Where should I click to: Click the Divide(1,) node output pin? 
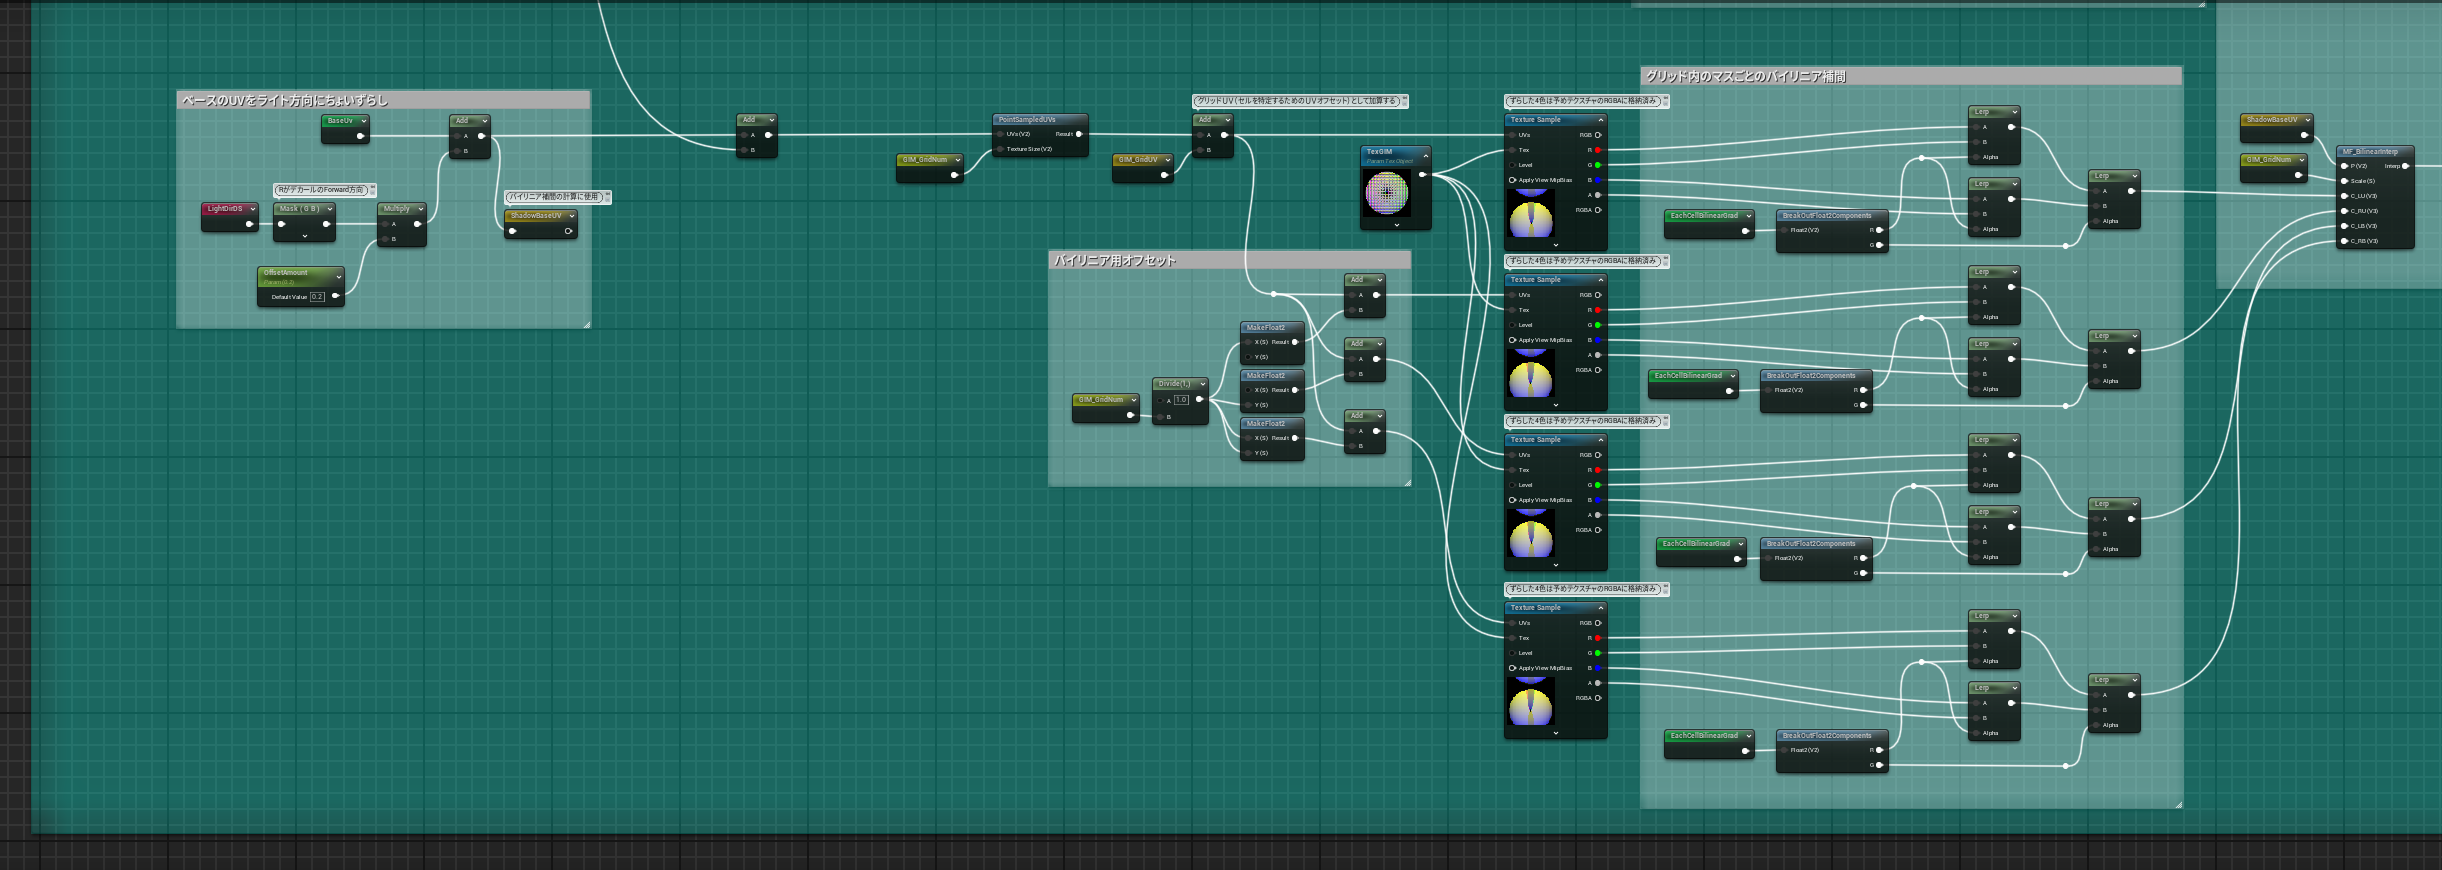(x=1199, y=399)
